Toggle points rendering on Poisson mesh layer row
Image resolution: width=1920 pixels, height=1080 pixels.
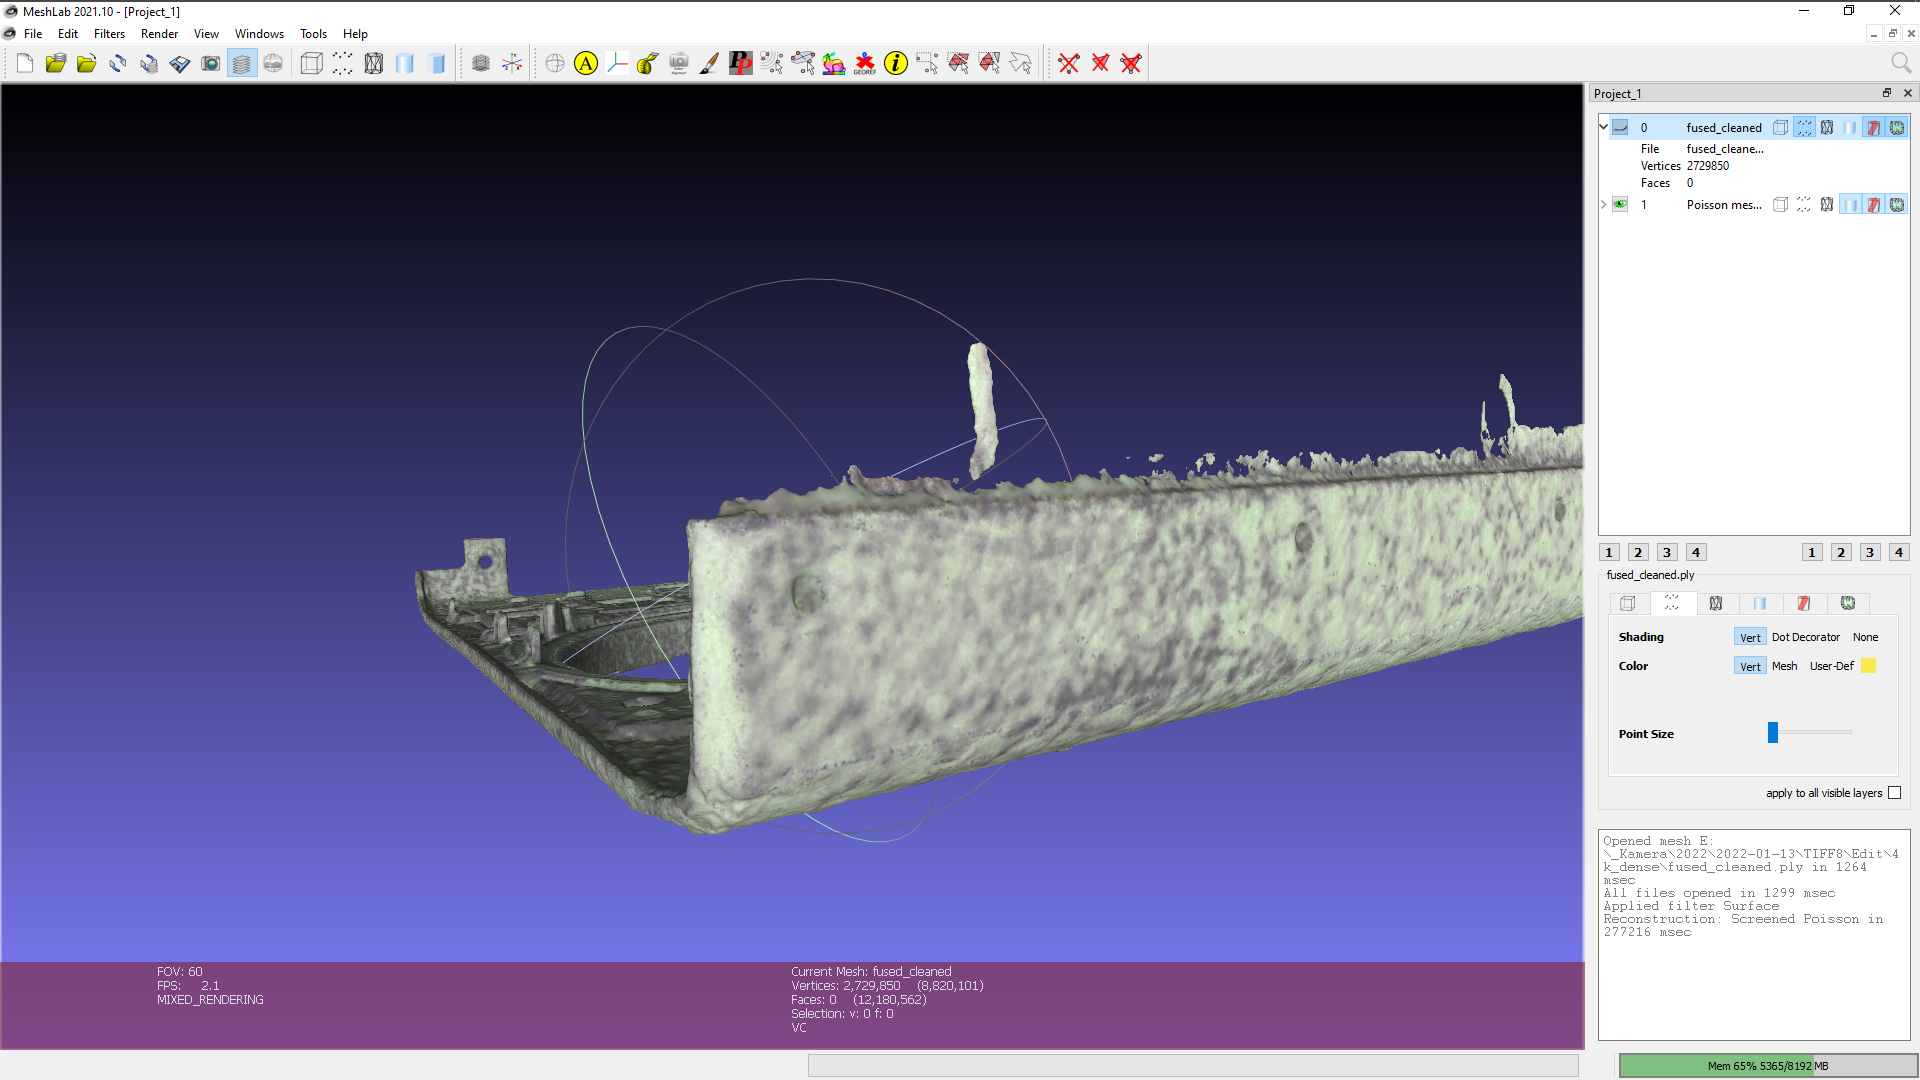click(1804, 205)
